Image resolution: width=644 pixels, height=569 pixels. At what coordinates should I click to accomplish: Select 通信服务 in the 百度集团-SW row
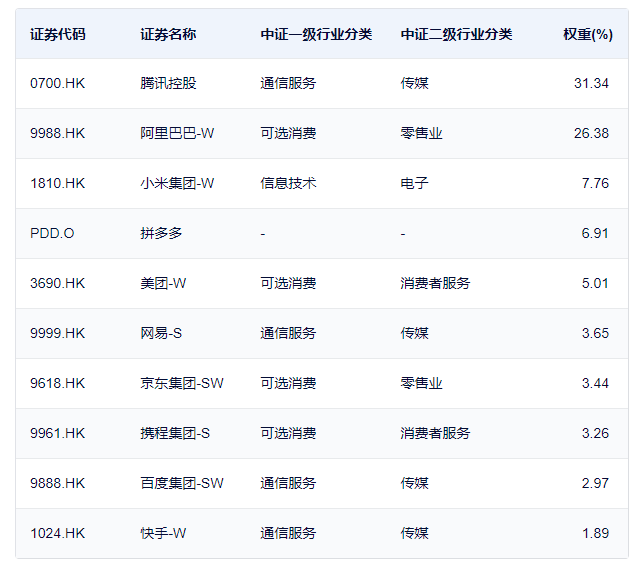(288, 483)
